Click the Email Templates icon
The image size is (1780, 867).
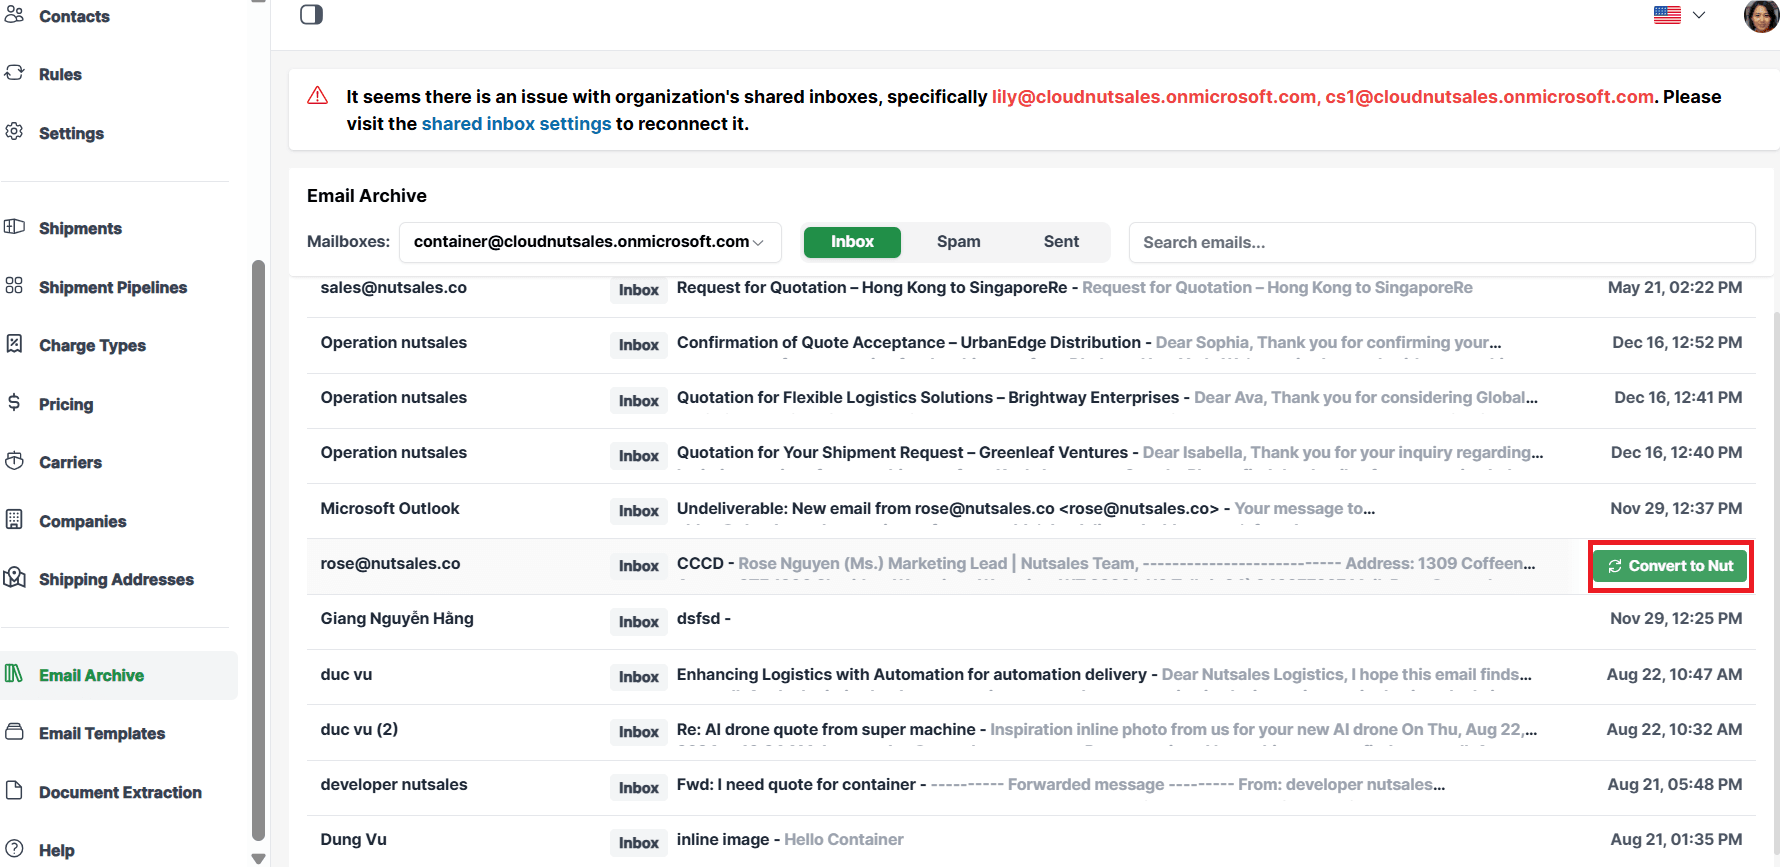pyautogui.click(x=14, y=732)
